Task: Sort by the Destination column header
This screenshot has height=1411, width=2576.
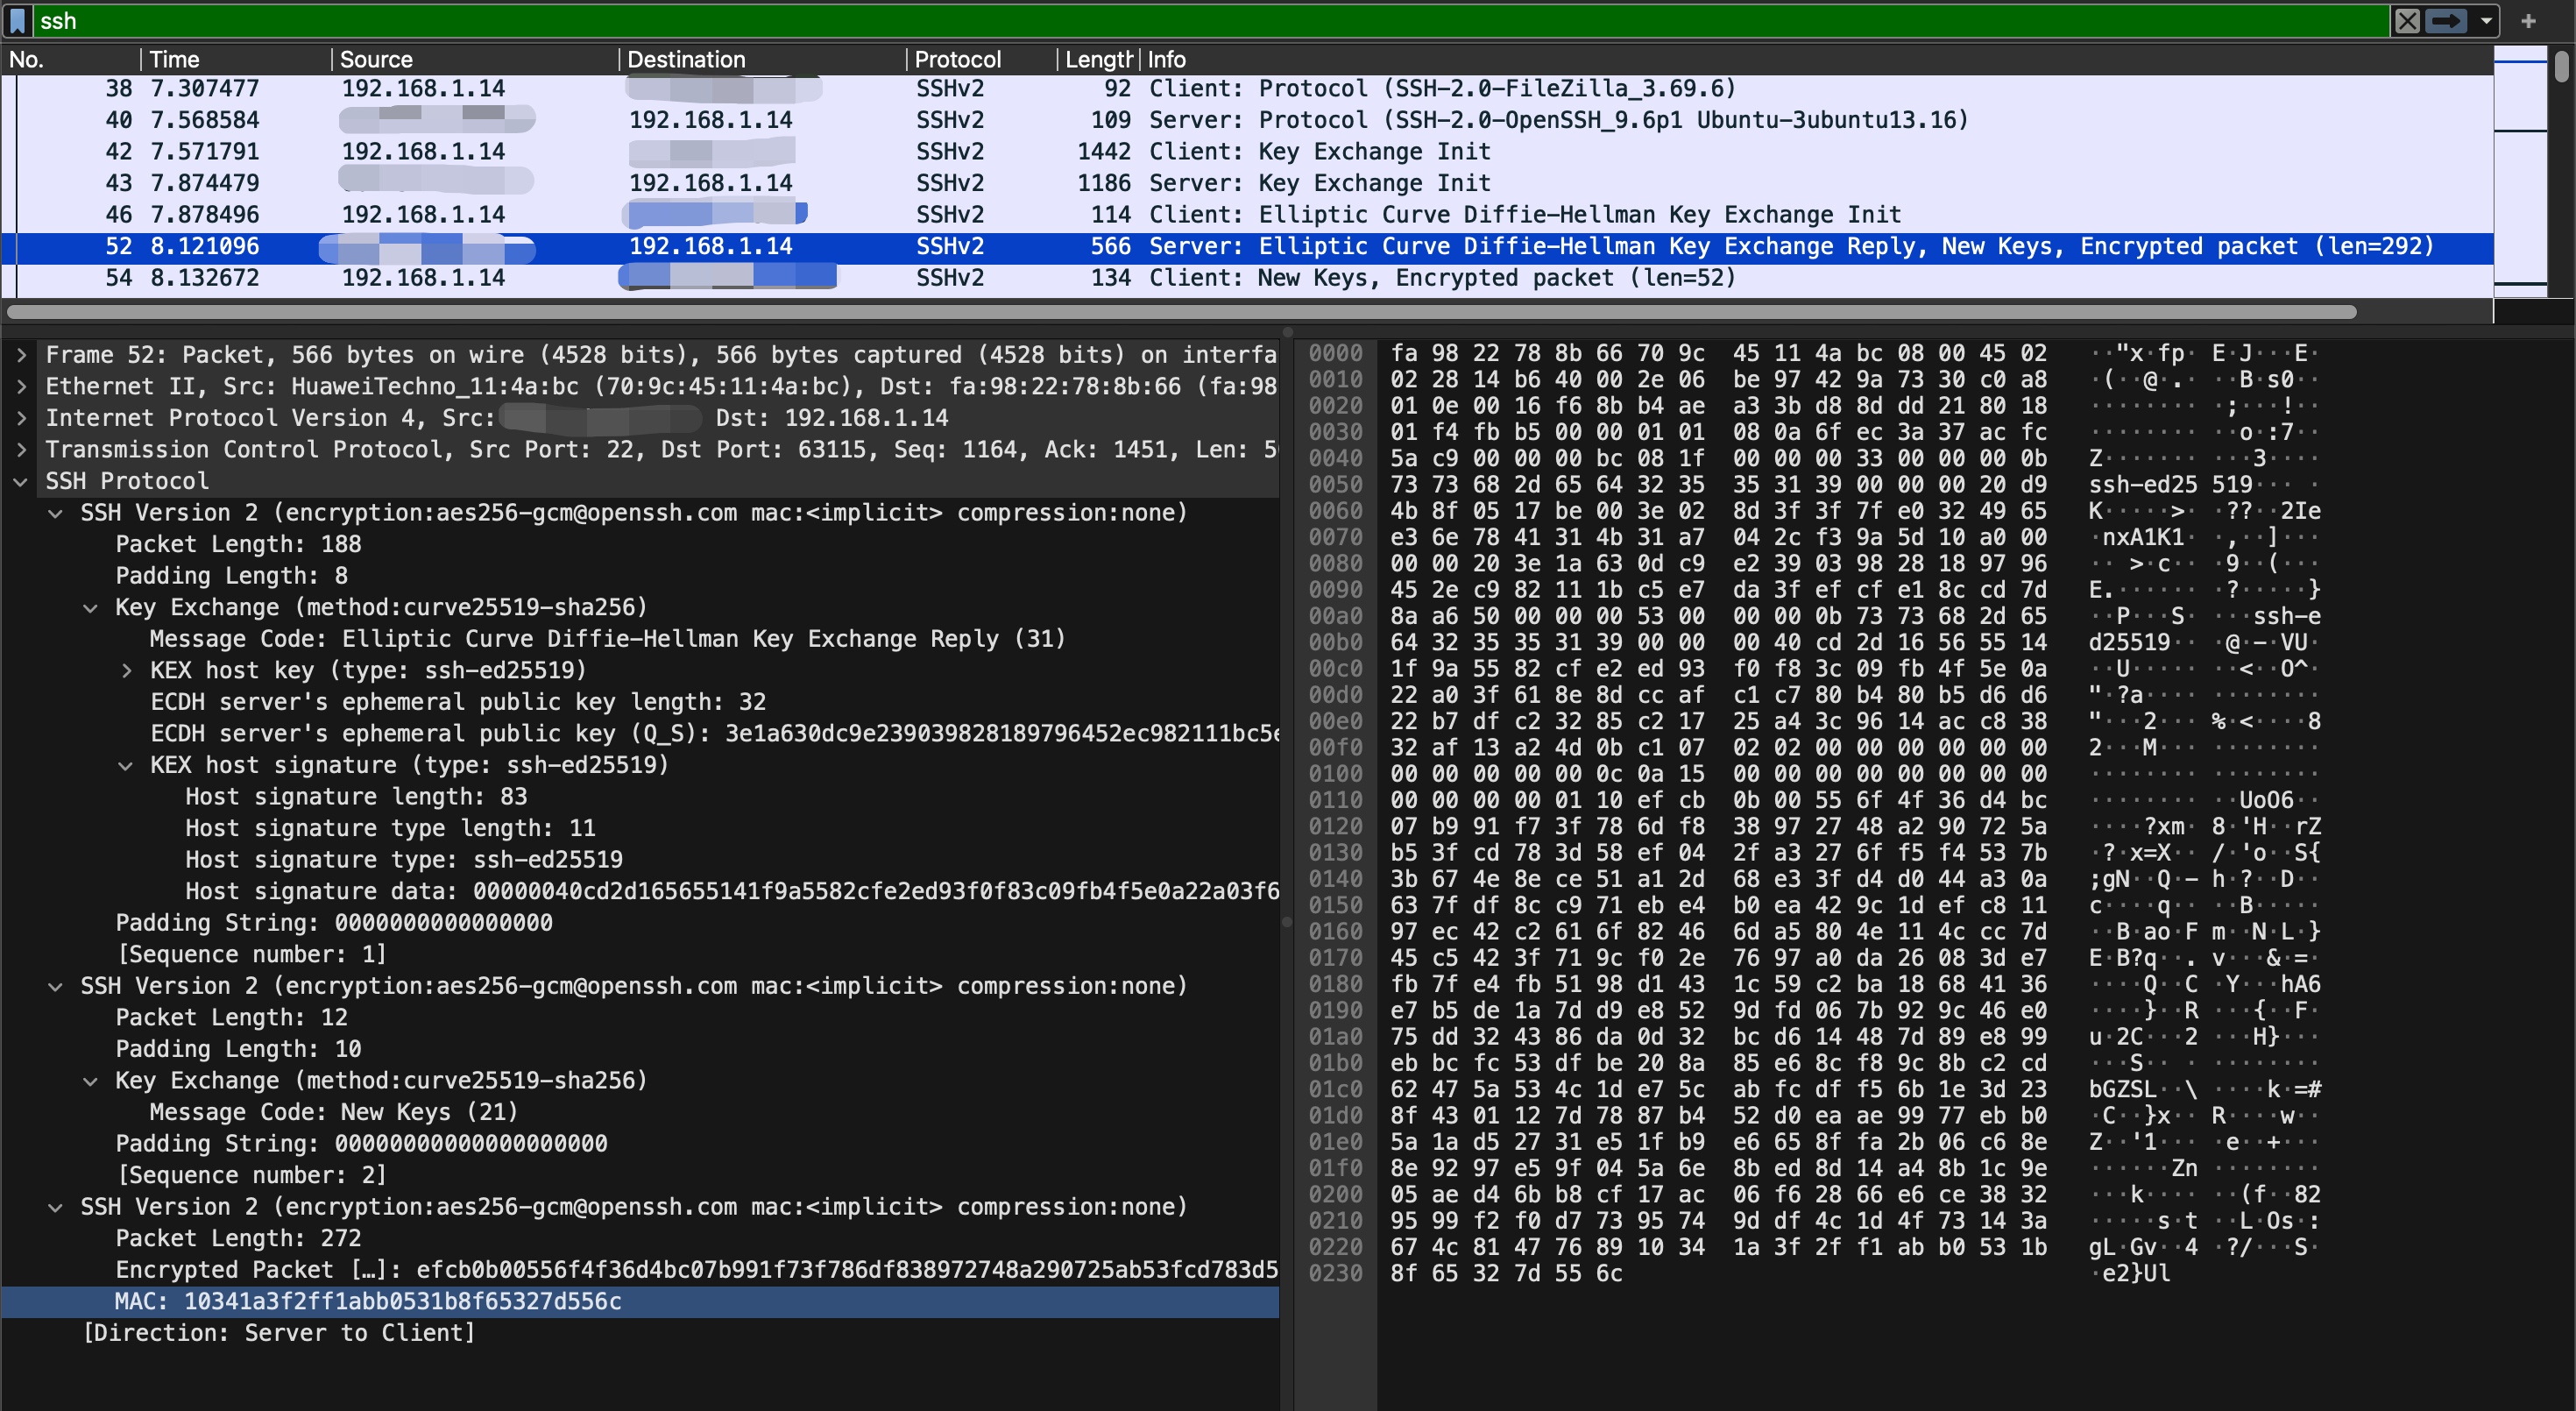Action: point(764,60)
